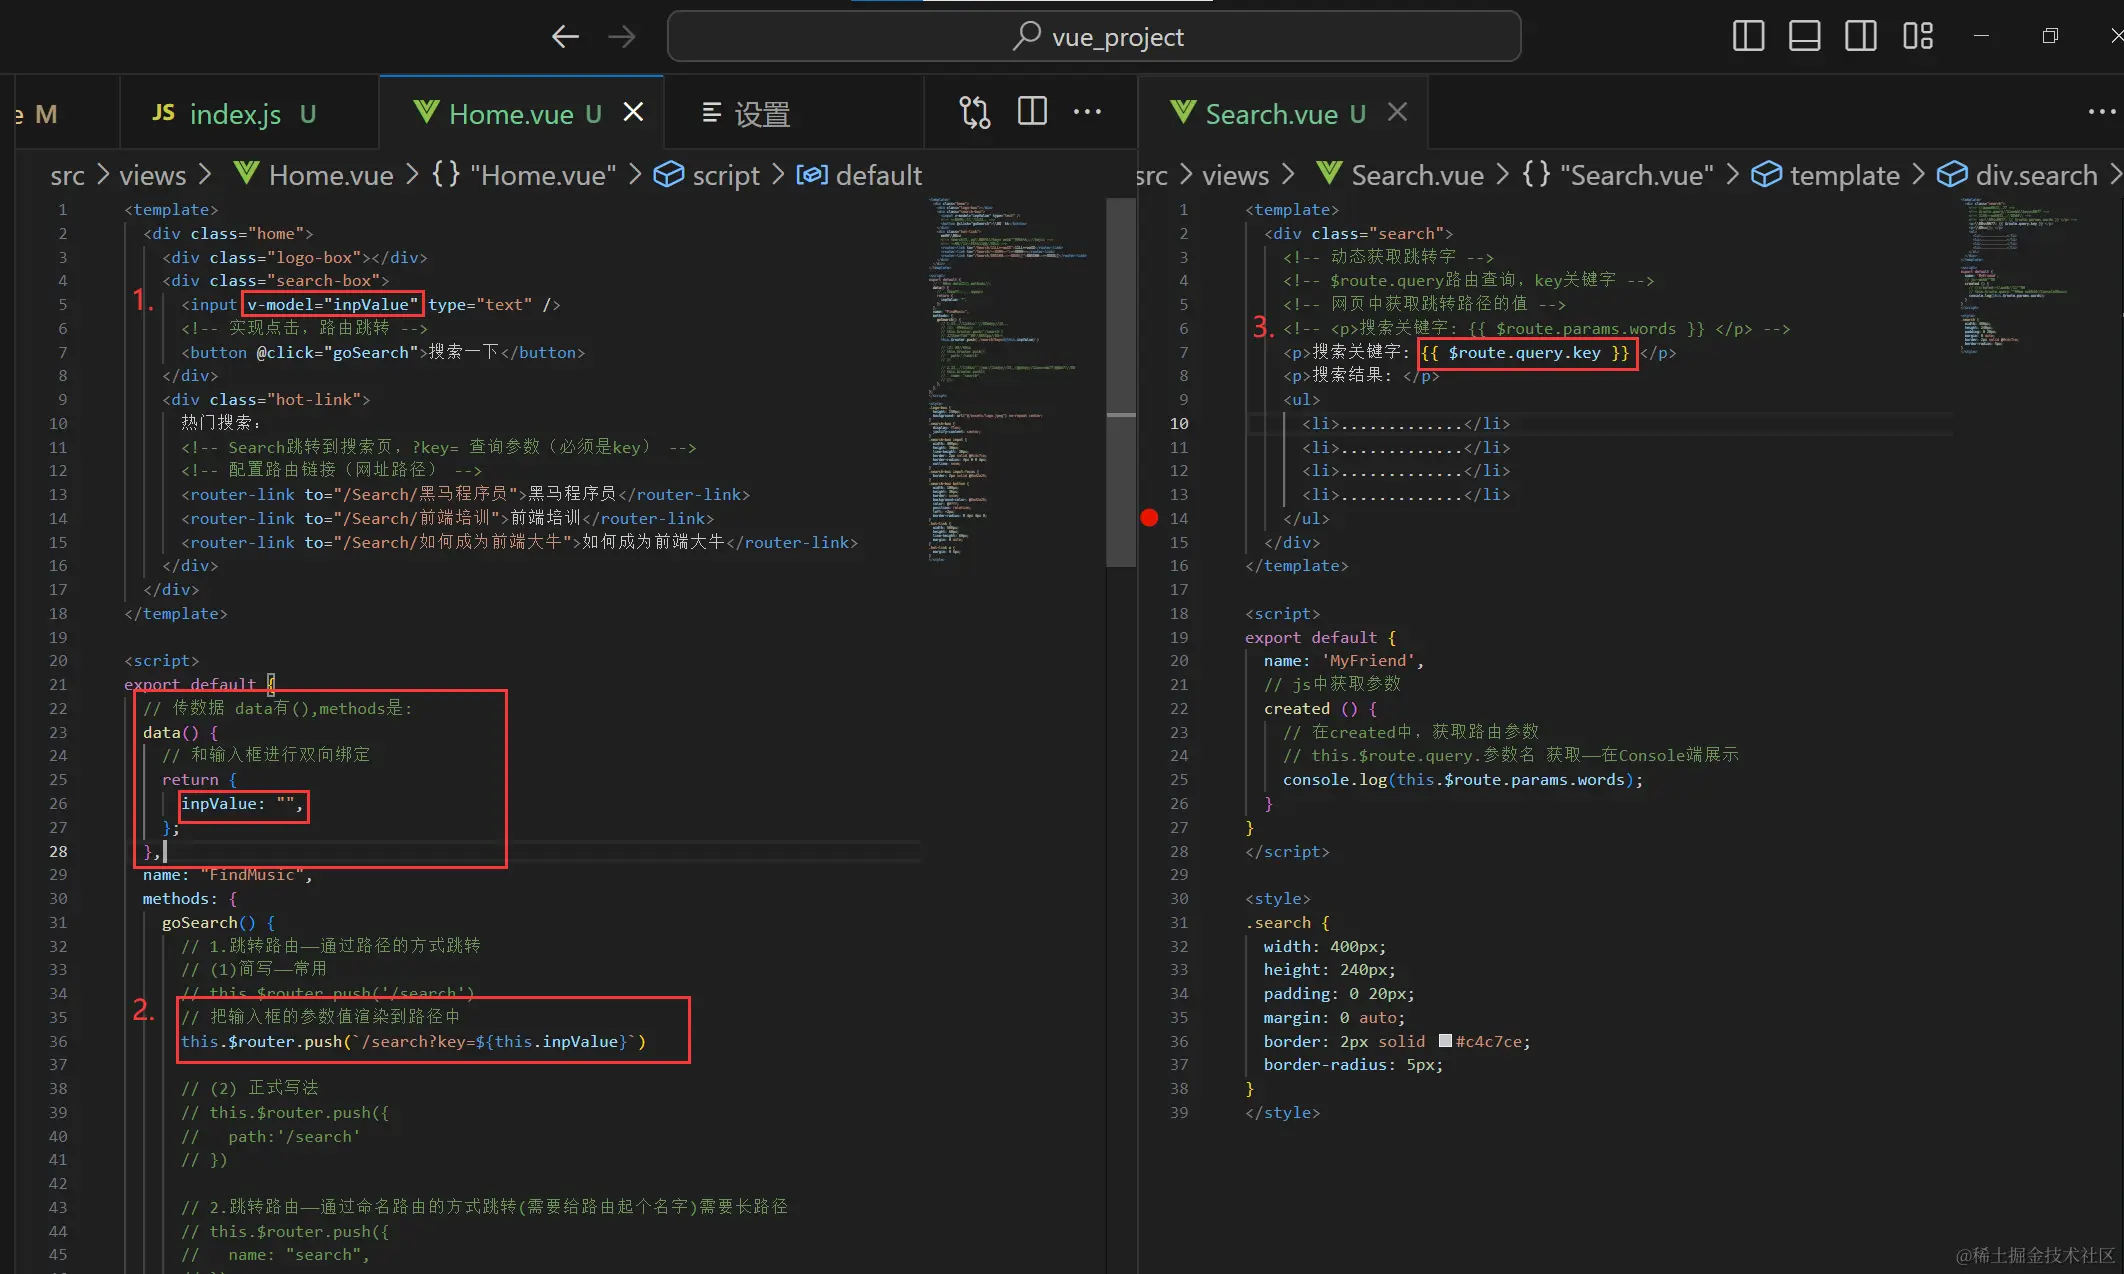Close the Home.vue tab
The width and height of the screenshot is (2124, 1274).
tap(633, 112)
